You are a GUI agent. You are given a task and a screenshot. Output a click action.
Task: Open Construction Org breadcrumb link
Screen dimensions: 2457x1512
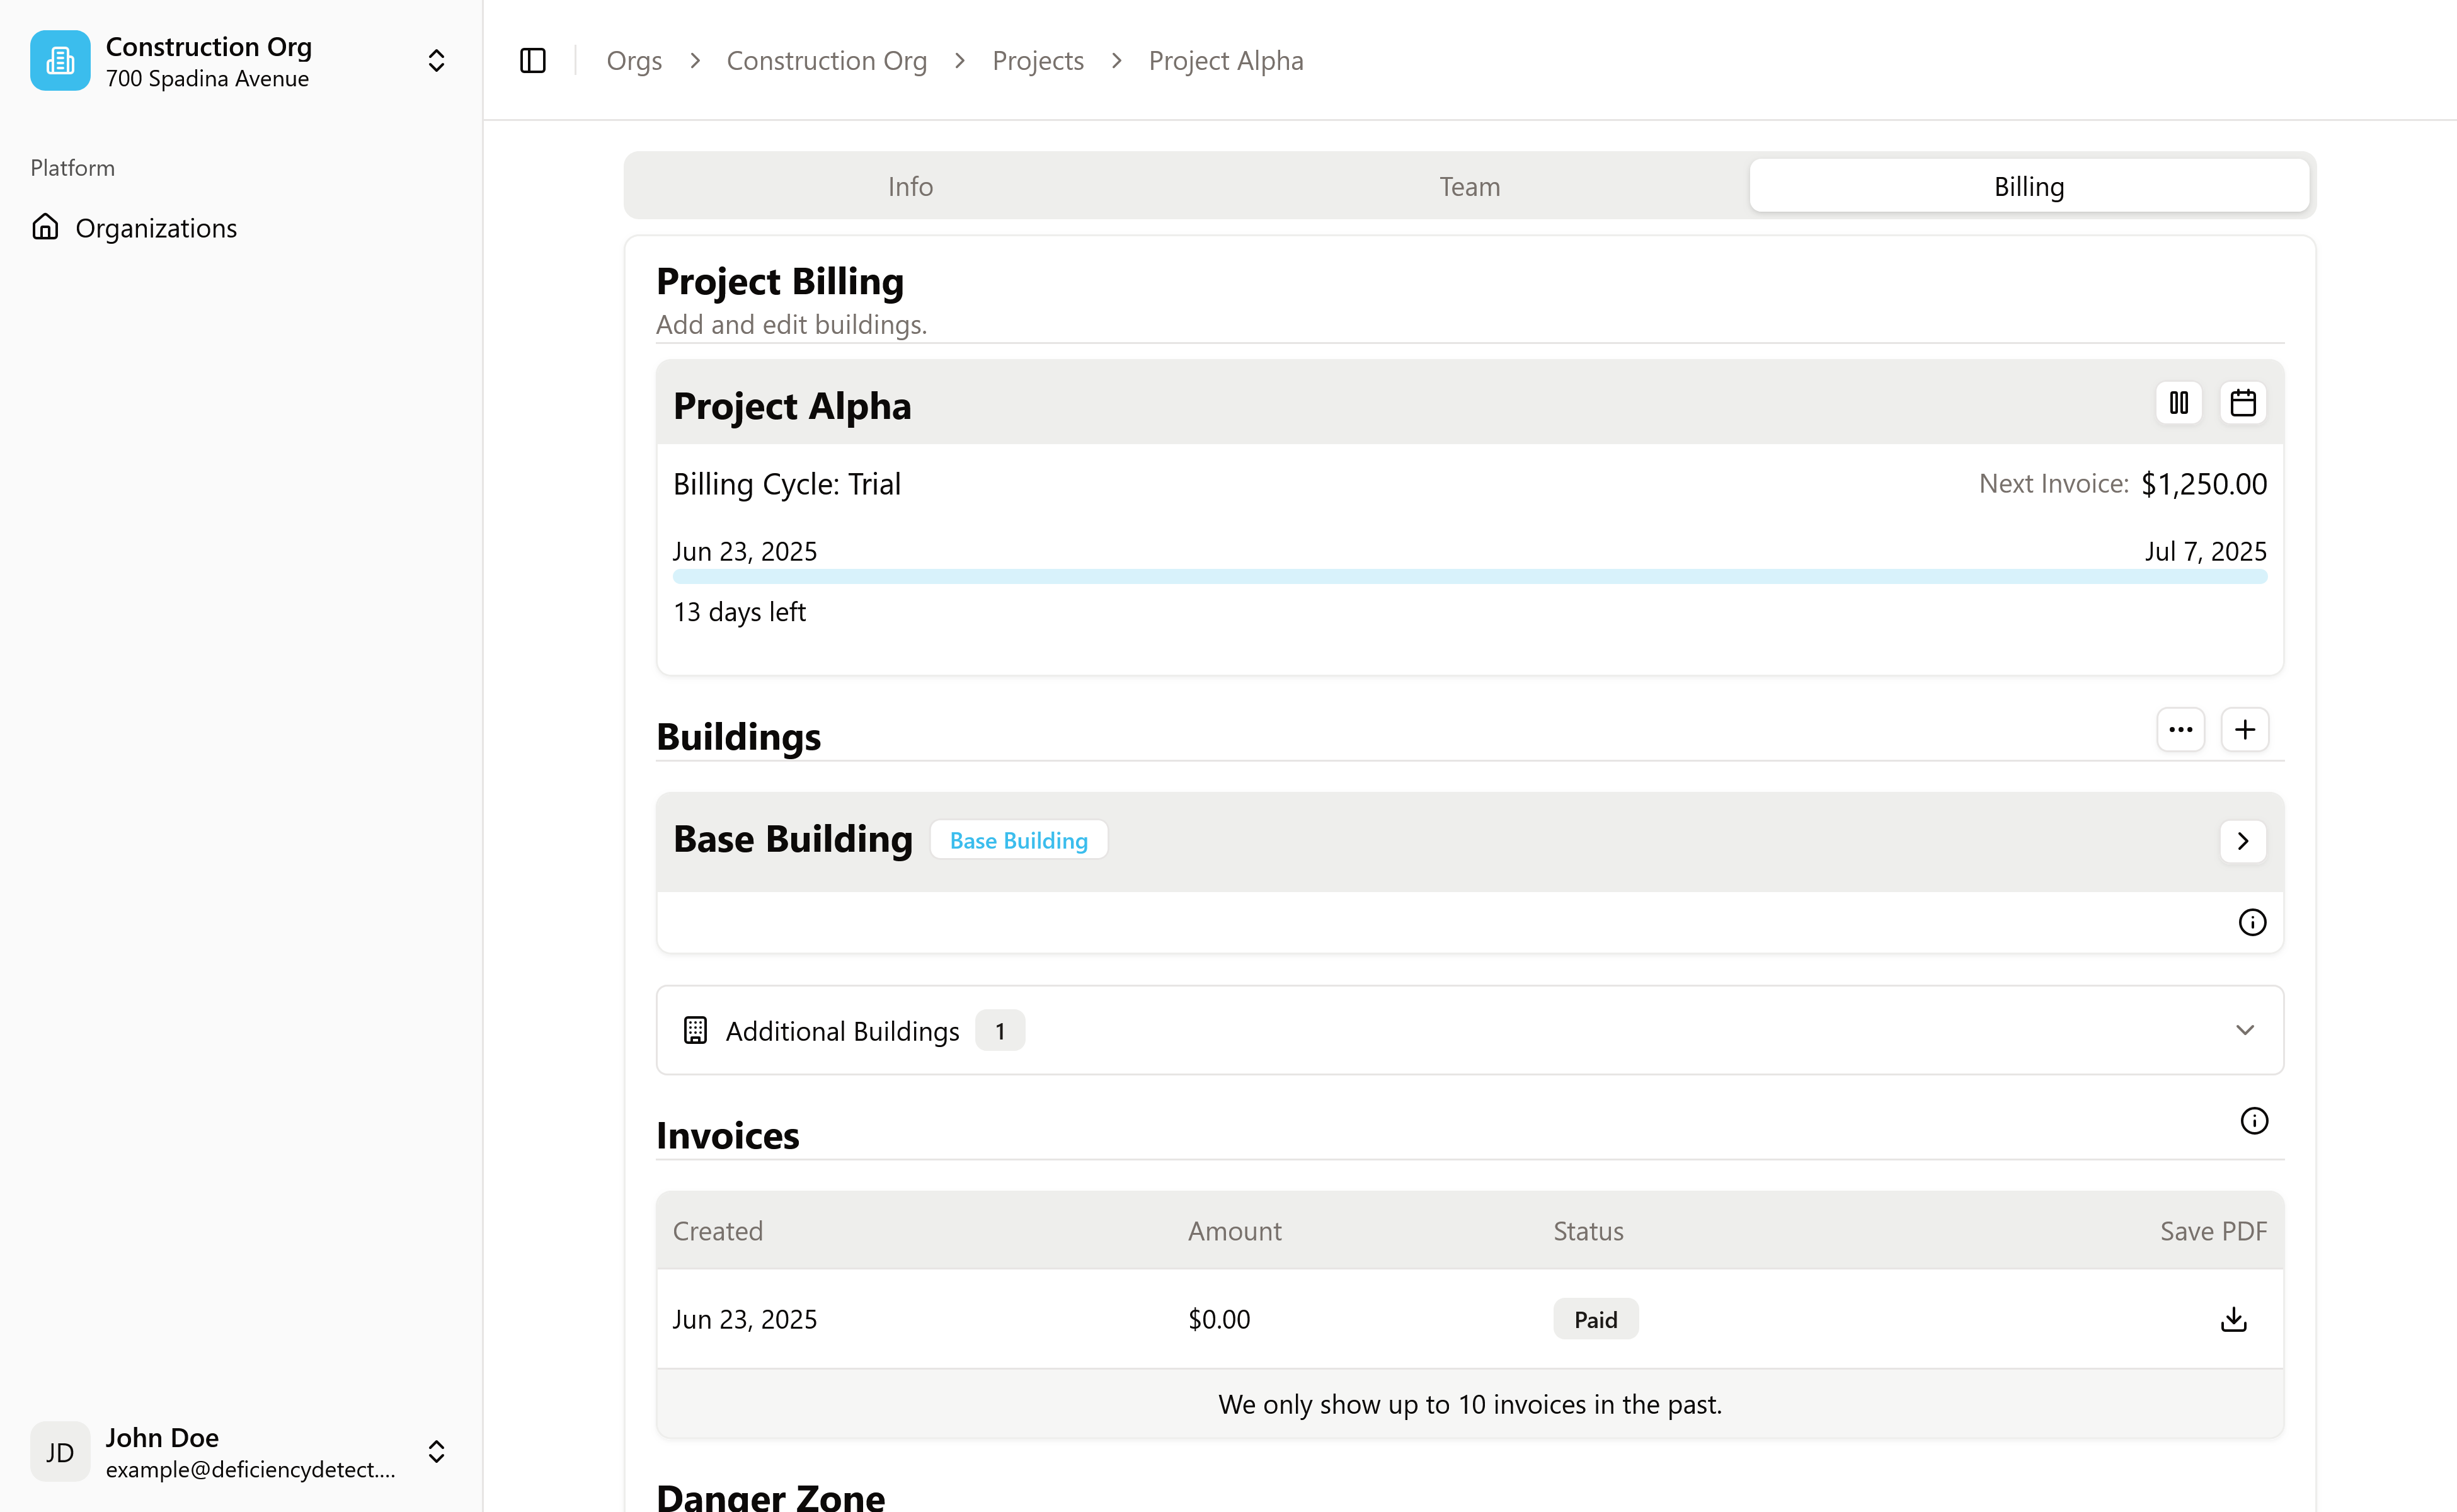coord(827,60)
